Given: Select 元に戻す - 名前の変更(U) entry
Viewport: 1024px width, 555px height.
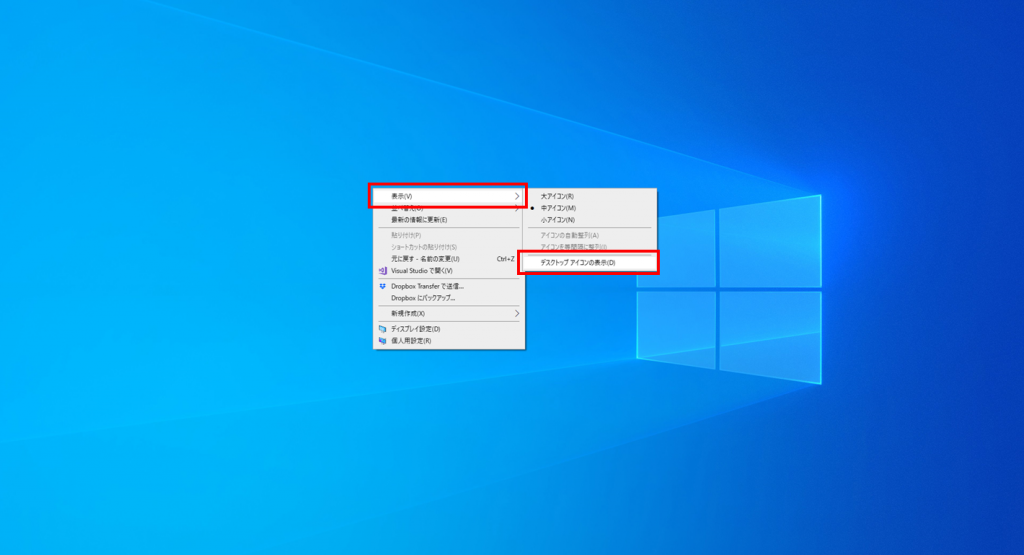Looking at the screenshot, I should [x=449, y=259].
